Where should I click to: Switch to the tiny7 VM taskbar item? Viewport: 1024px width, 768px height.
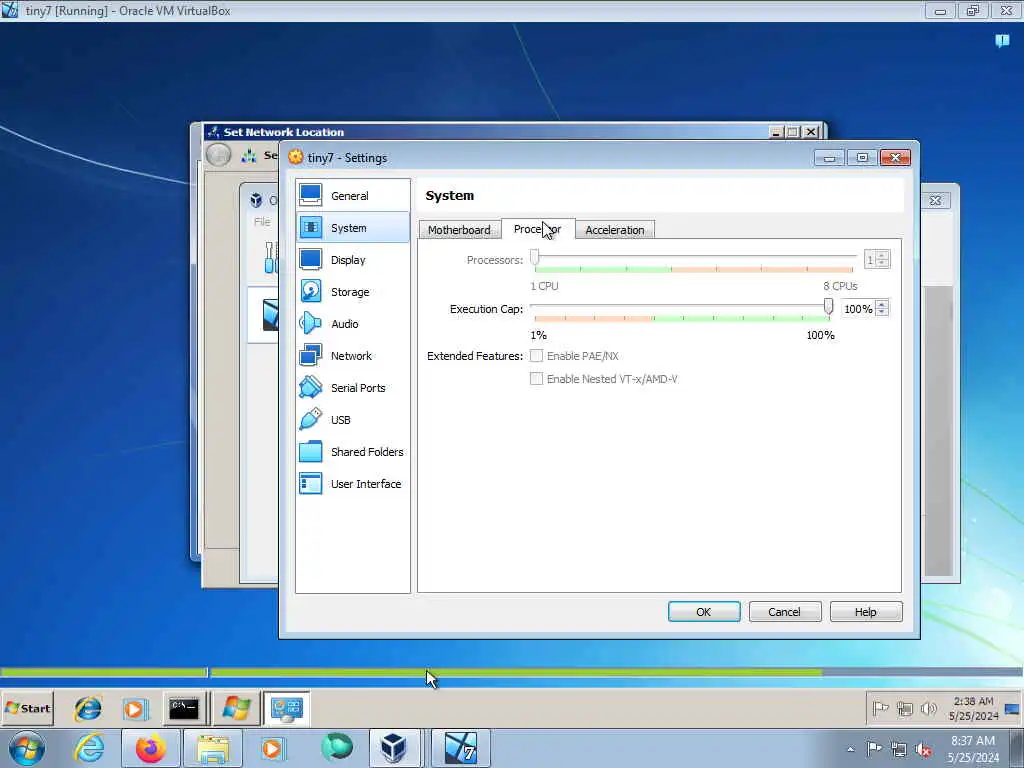click(461, 748)
